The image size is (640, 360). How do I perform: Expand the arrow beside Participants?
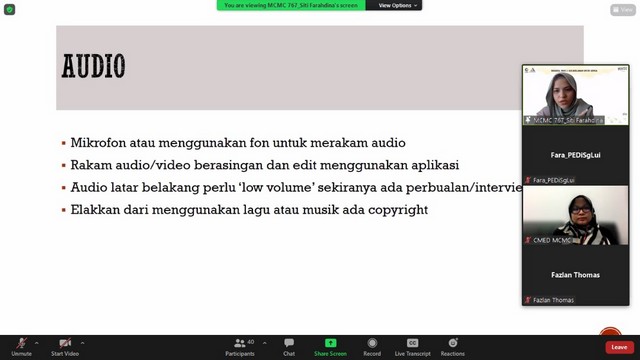click(264, 343)
